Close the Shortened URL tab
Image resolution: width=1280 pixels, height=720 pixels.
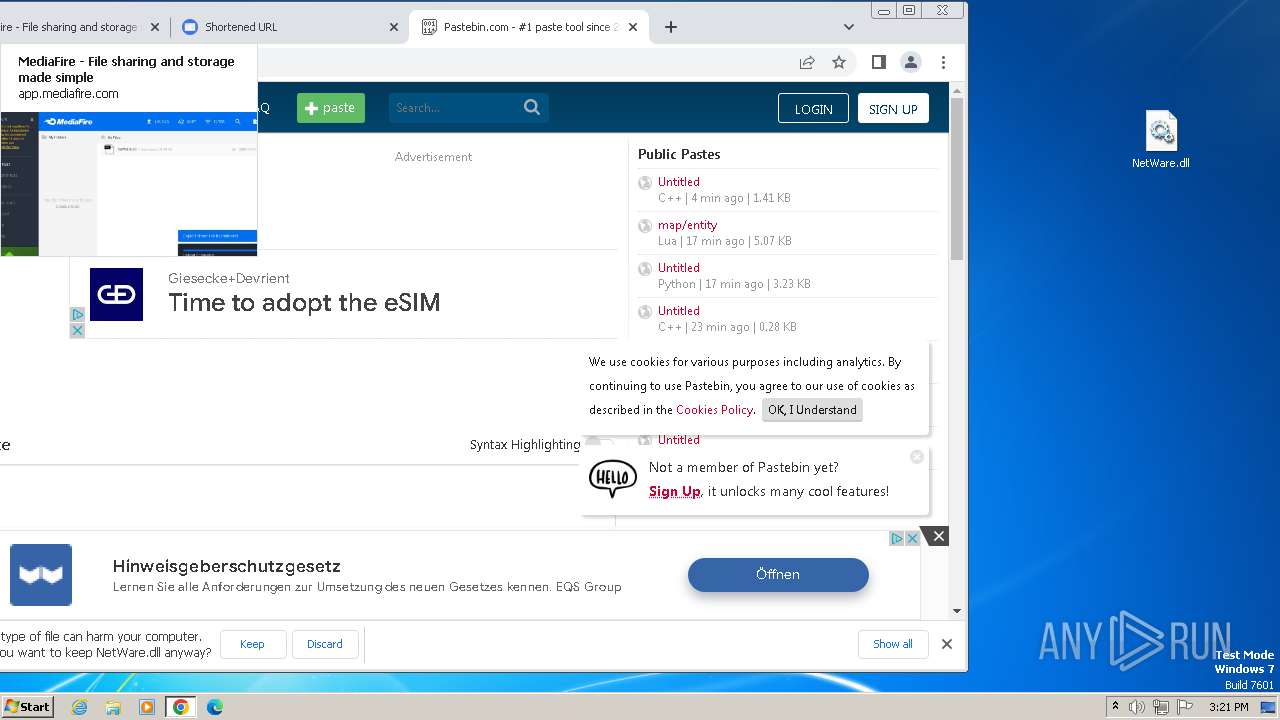tap(394, 27)
